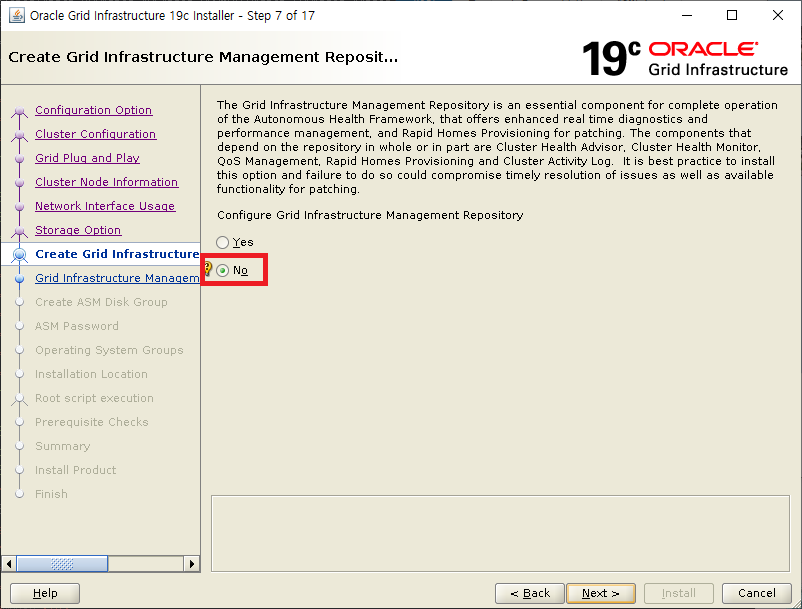802x609 pixels.
Task: Click the Storage Option step node icon
Action: [19, 231]
